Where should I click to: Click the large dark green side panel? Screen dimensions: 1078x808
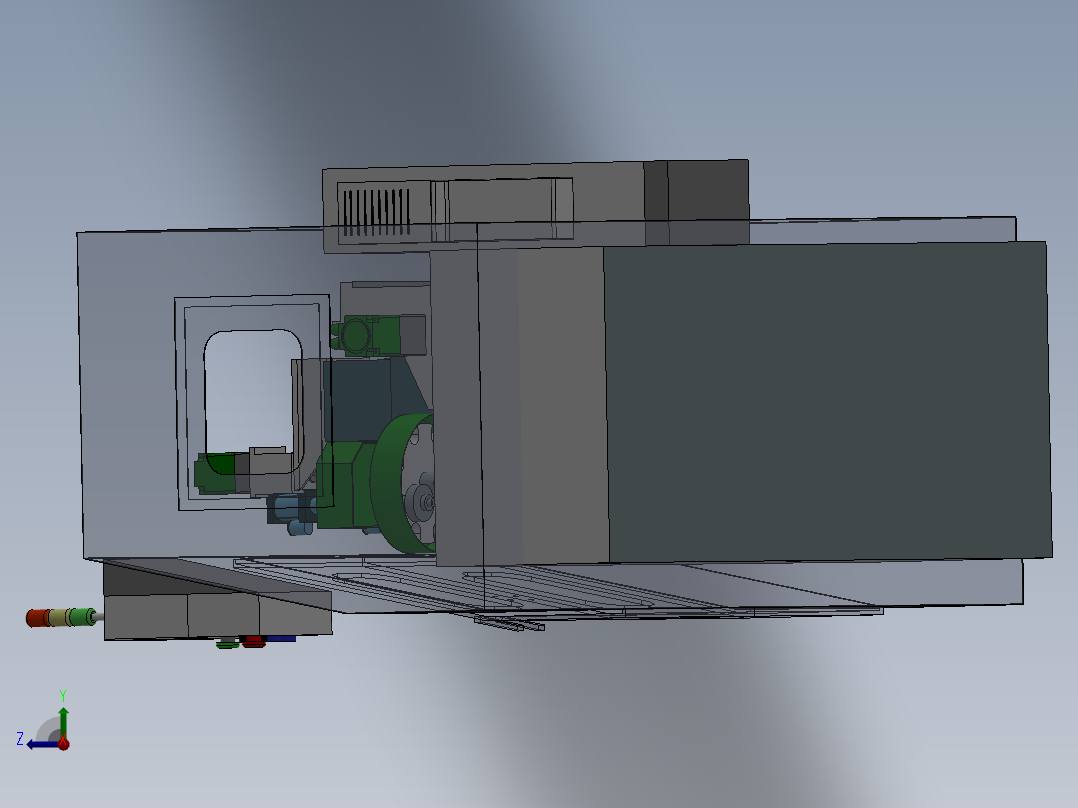[820, 400]
